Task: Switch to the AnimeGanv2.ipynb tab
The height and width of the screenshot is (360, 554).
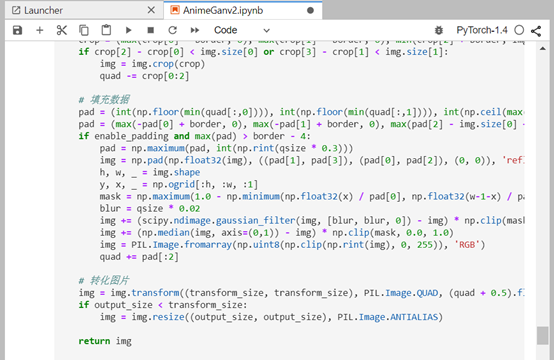Action: [223, 11]
